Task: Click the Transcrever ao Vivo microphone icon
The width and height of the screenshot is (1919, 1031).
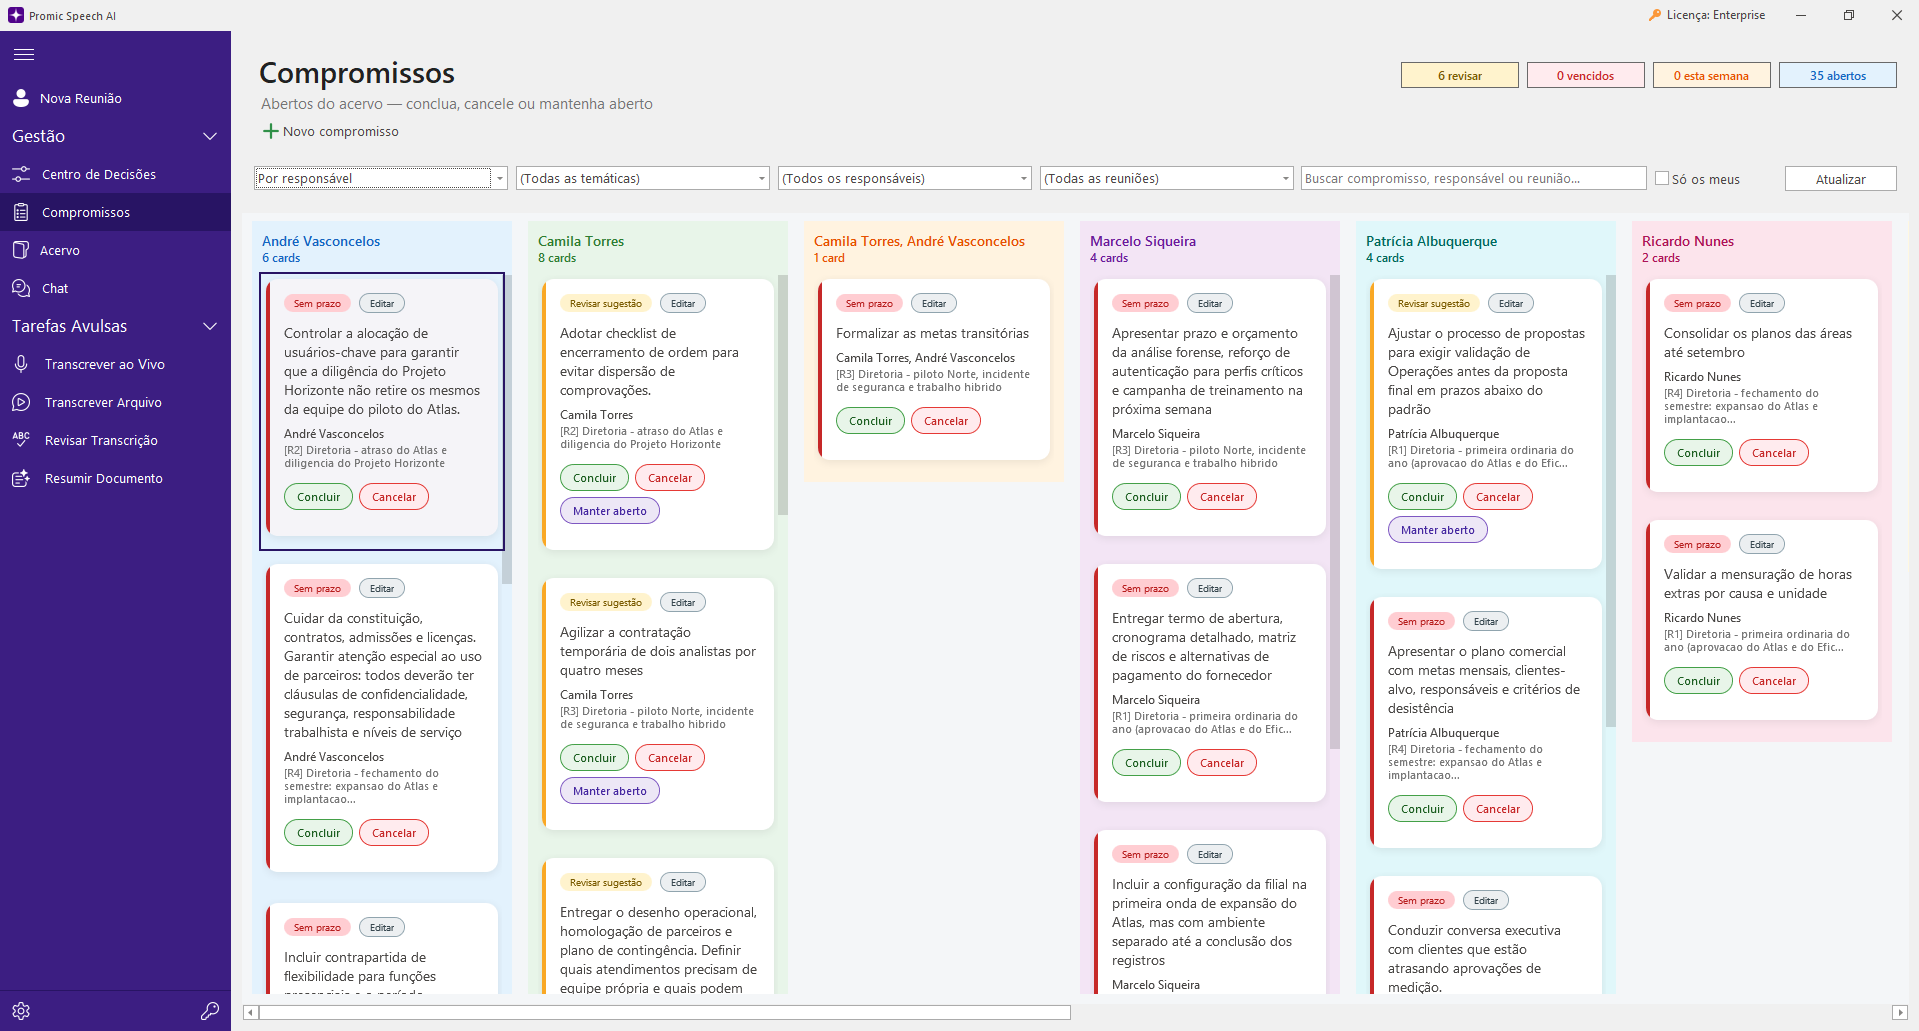Action: [21, 364]
